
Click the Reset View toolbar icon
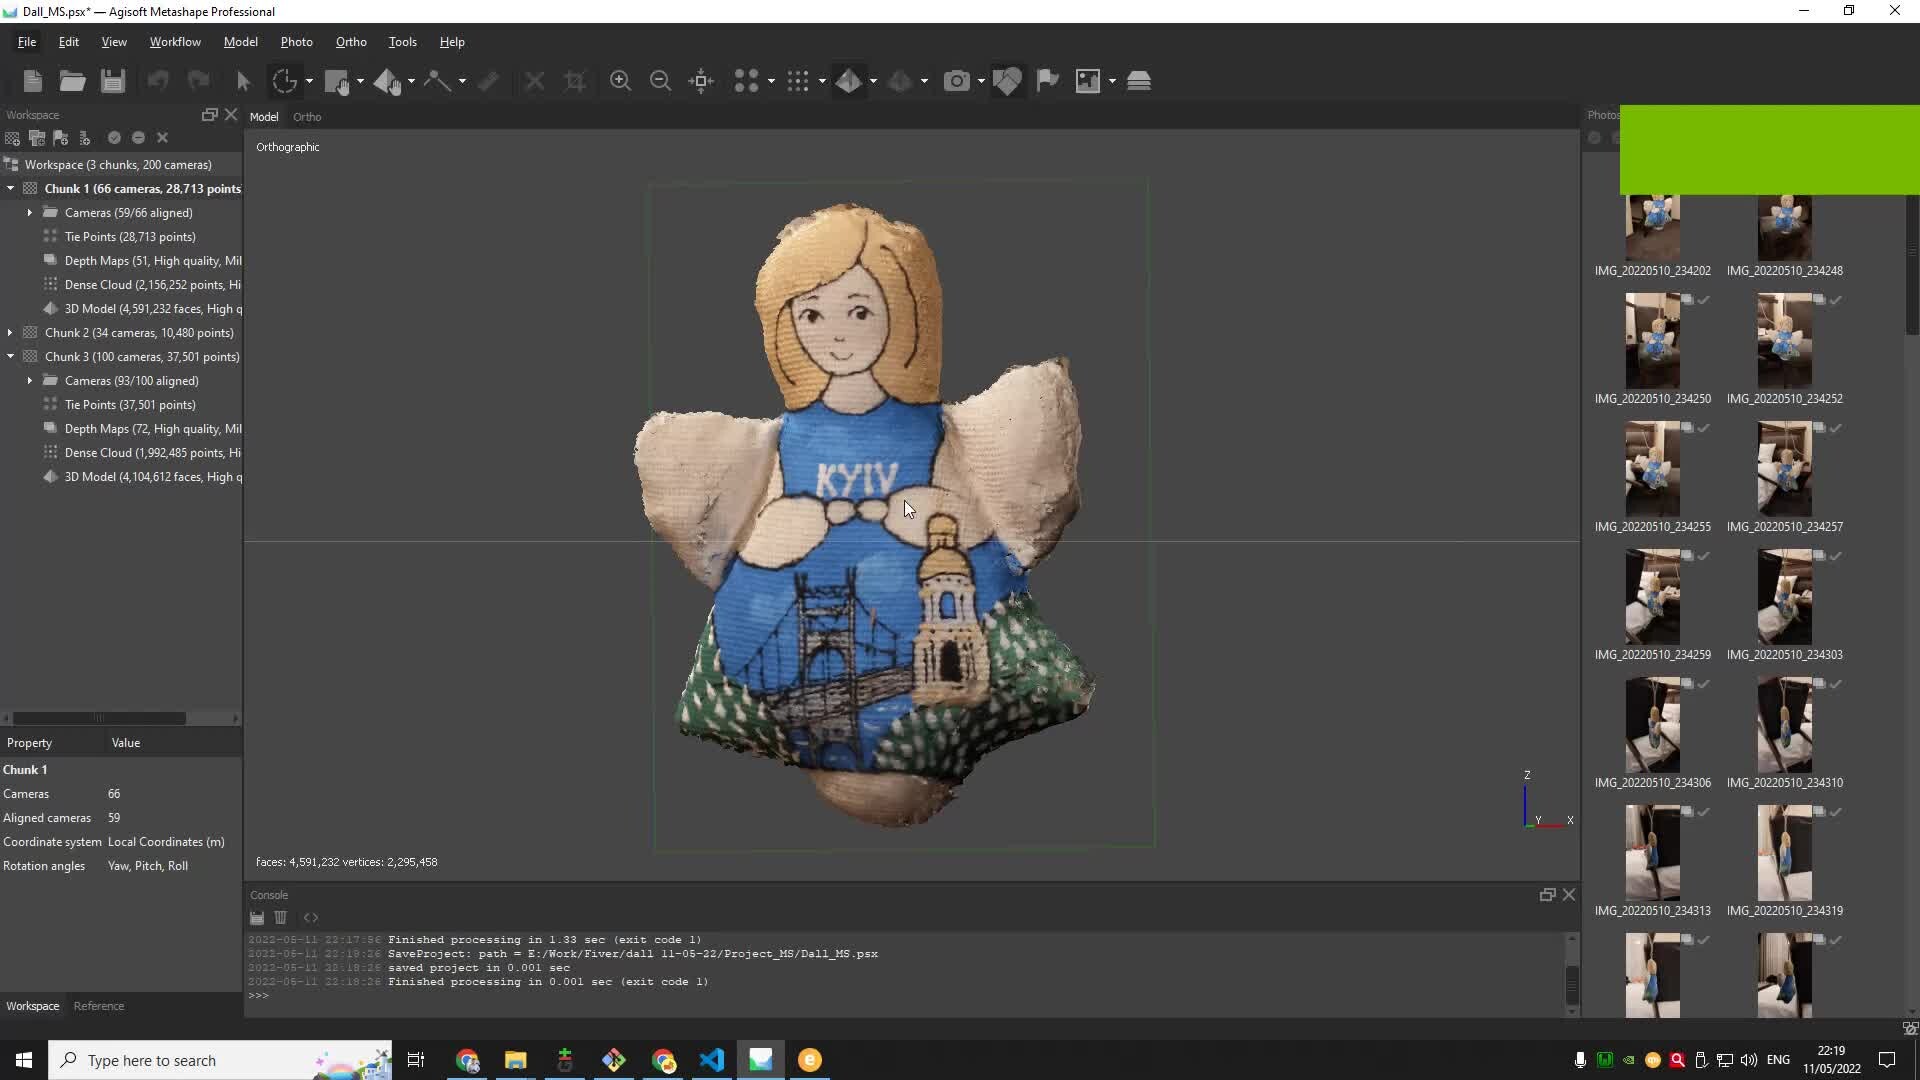point(702,81)
